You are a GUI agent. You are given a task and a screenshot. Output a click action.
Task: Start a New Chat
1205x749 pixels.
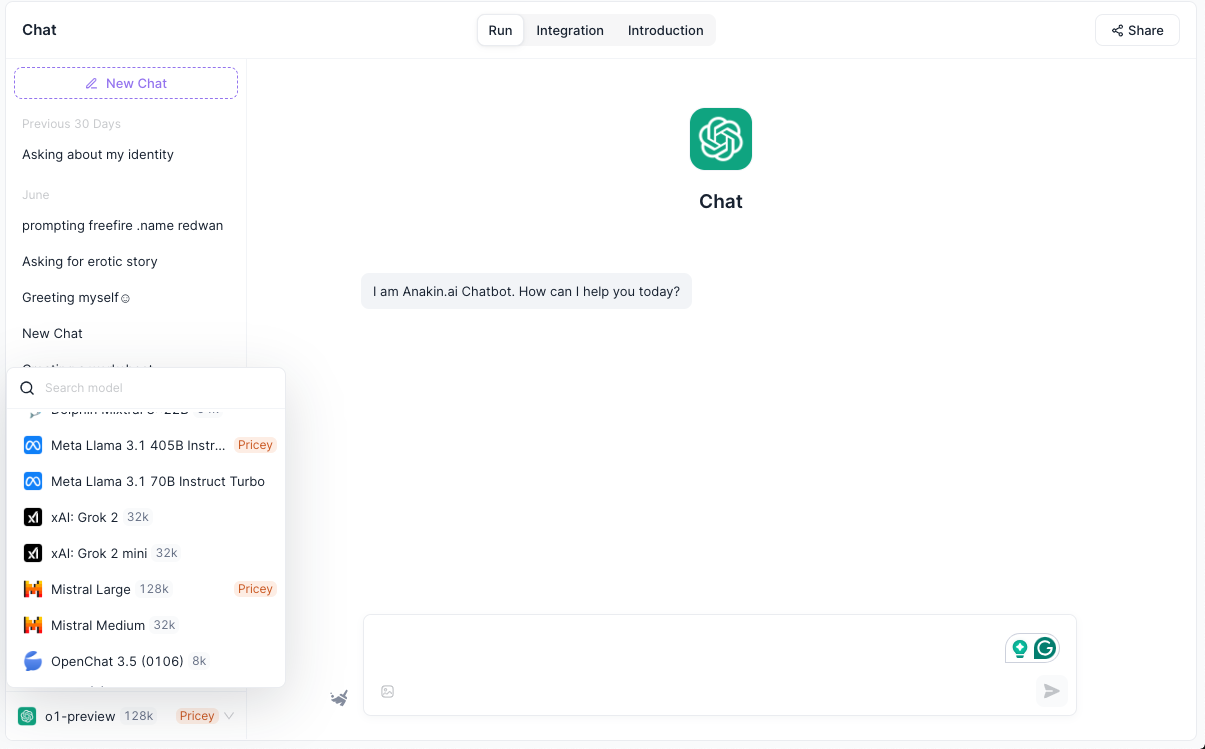point(126,83)
